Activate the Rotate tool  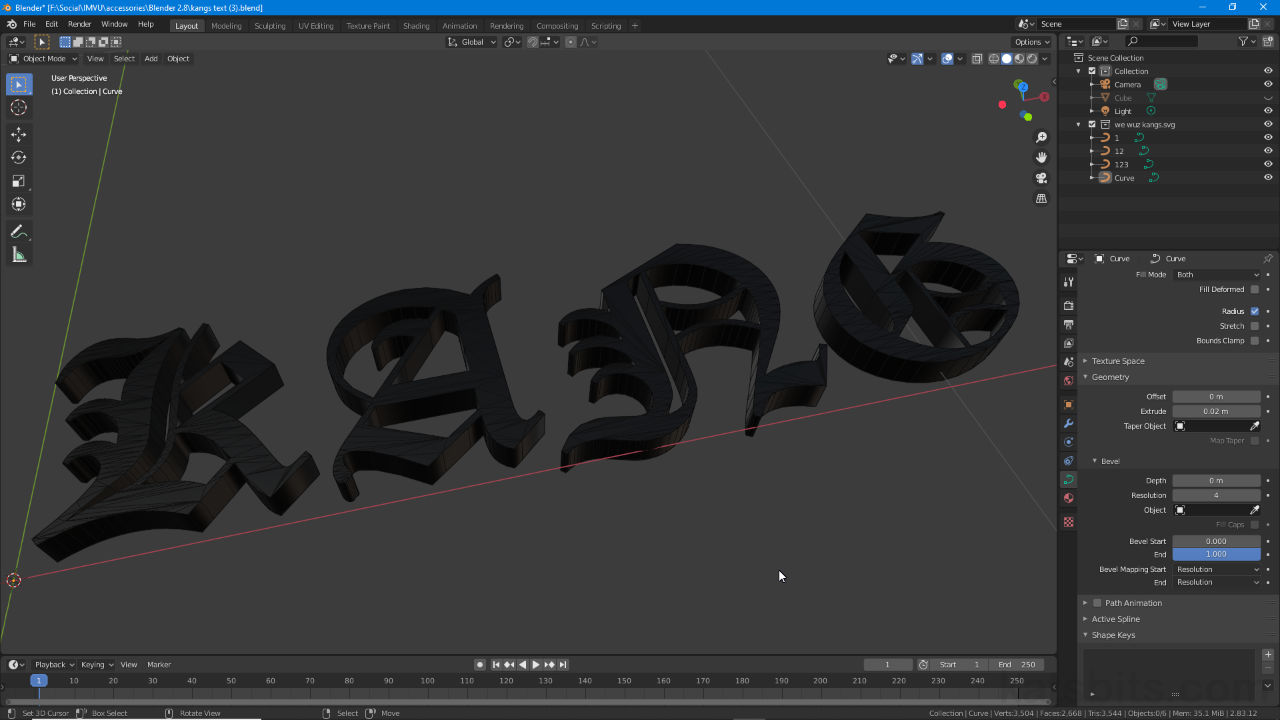point(19,157)
